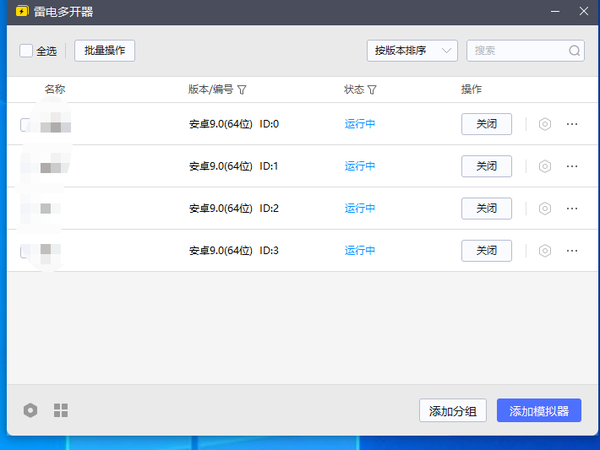600x450 pixels.
Task: Minimize the 雷电多开器 window
Action: (555, 11)
